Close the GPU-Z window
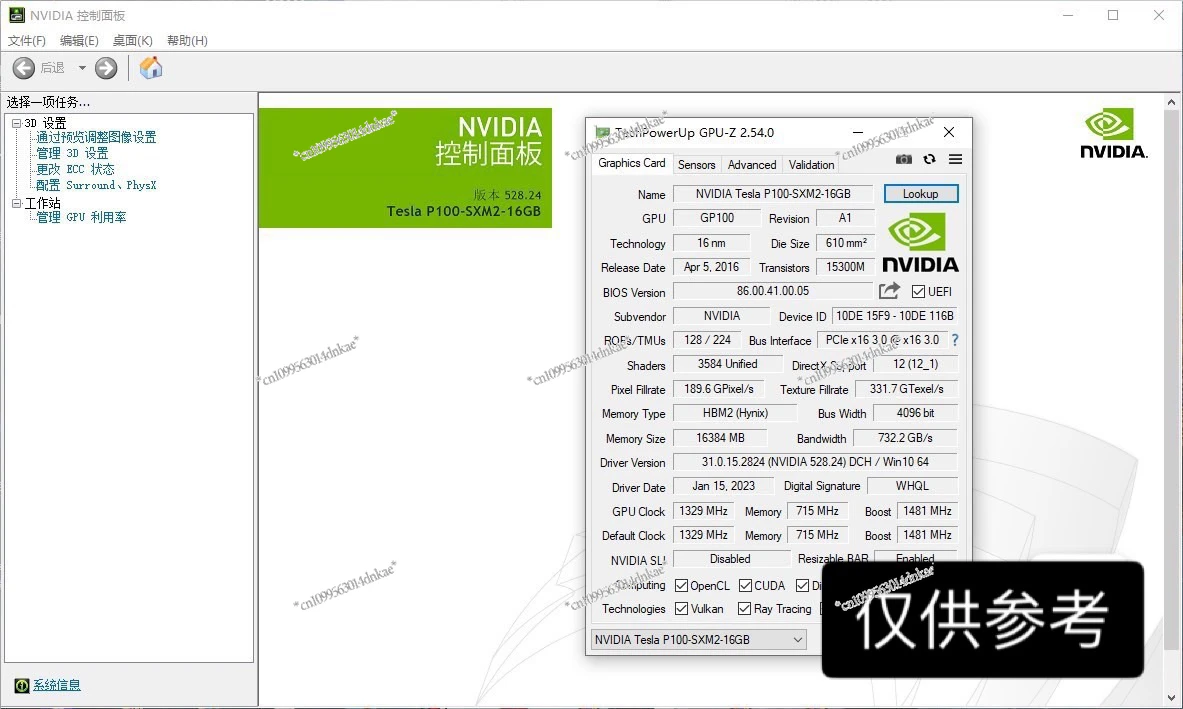This screenshot has height=709, width=1183. 949,132
